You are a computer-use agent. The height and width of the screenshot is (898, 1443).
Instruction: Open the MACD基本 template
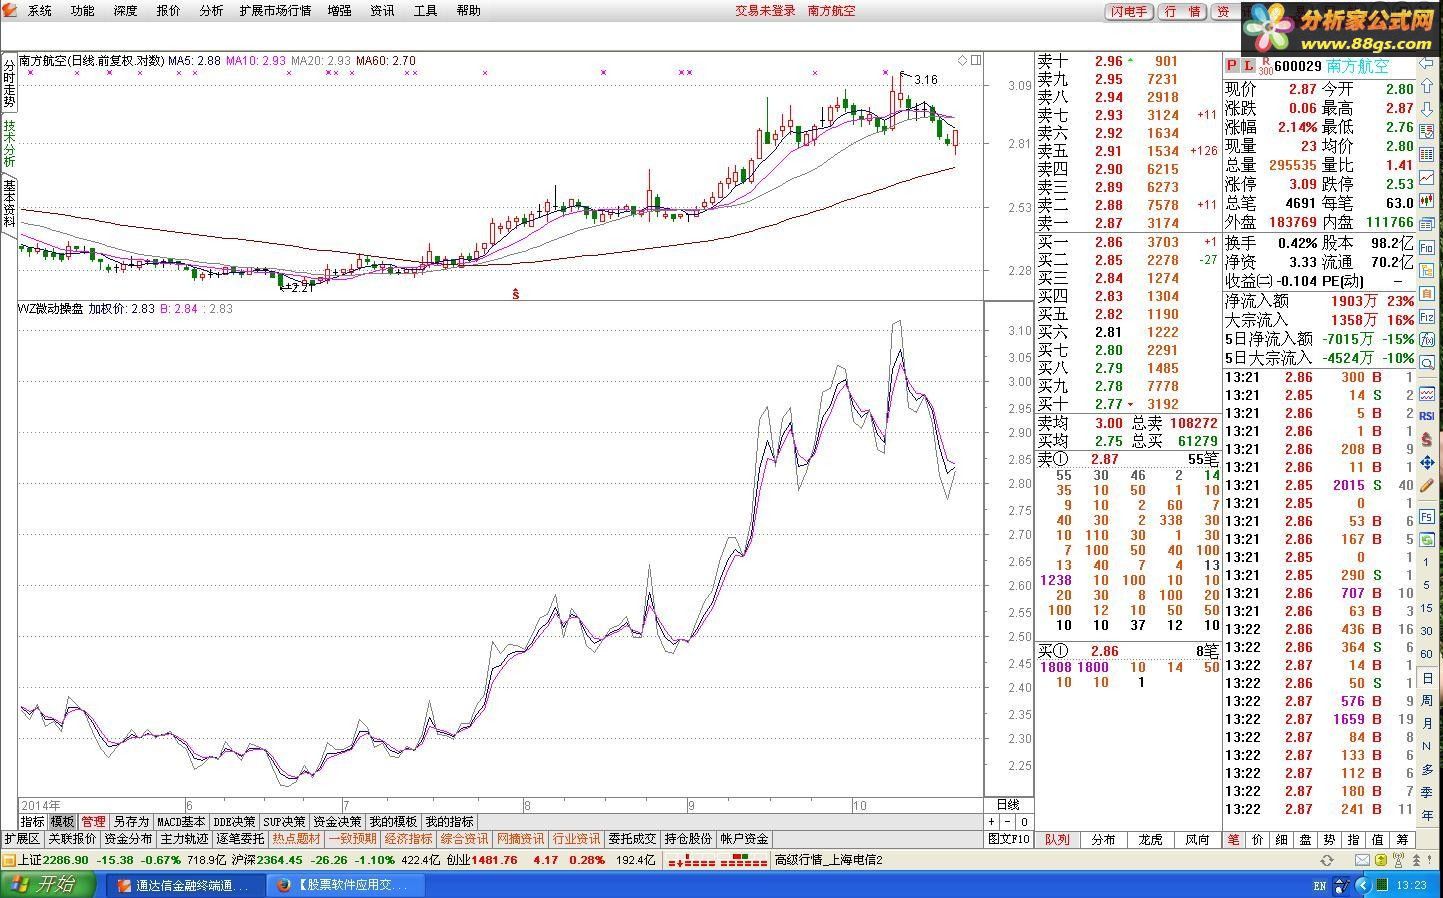(181, 821)
